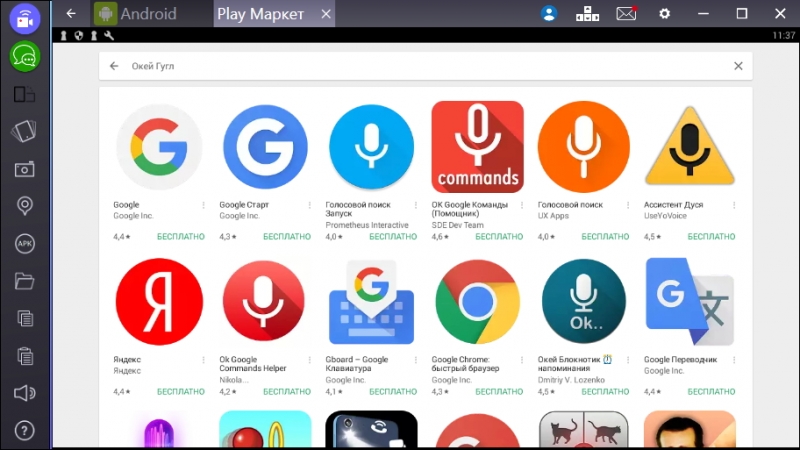Click БЕСПЛАТНО under Google app
This screenshot has height=450, width=800.
[x=181, y=237]
